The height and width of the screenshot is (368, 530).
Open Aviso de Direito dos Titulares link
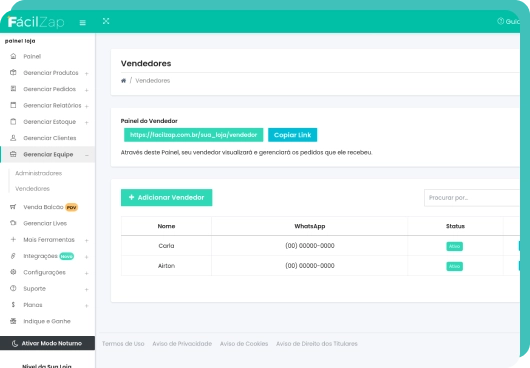317,344
